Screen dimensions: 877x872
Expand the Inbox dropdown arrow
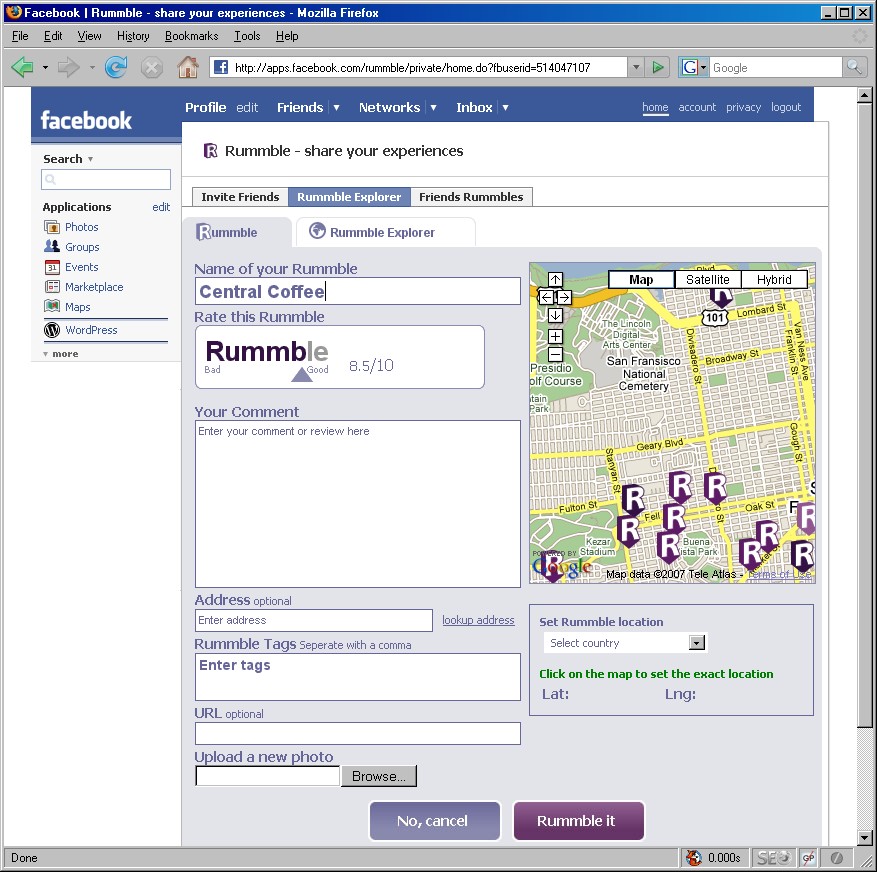coord(505,107)
